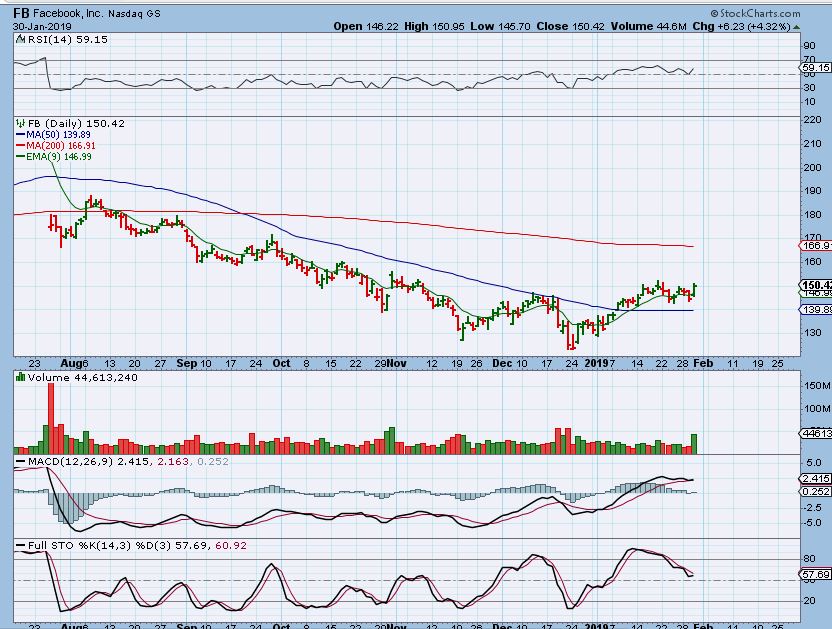
Task: Click the 0.252 histogram tag on MACD axis
Action: click(816, 492)
